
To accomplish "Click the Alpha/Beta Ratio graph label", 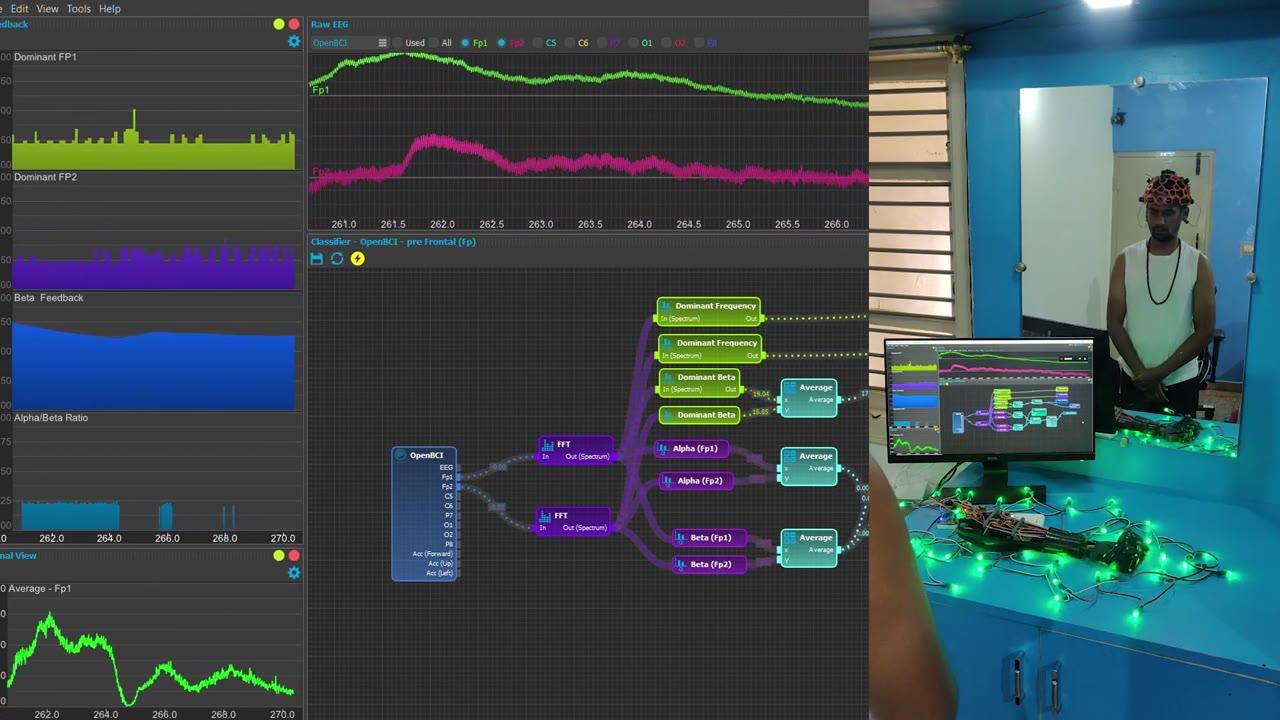I will pyautogui.click(x=51, y=418).
